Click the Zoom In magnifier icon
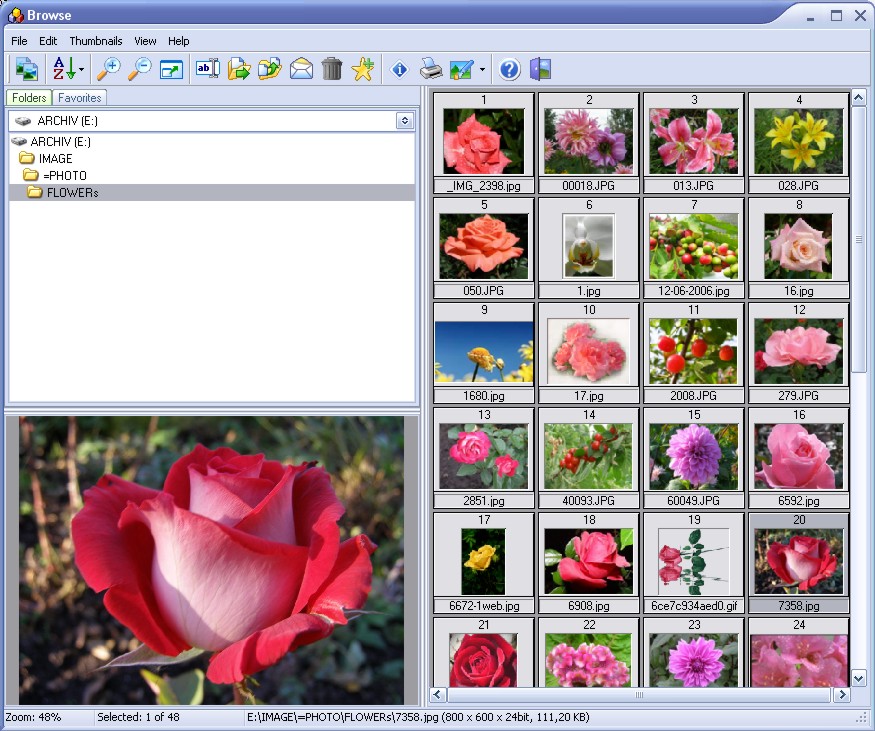The height and width of the screenshot is (731, 875). 108,69
